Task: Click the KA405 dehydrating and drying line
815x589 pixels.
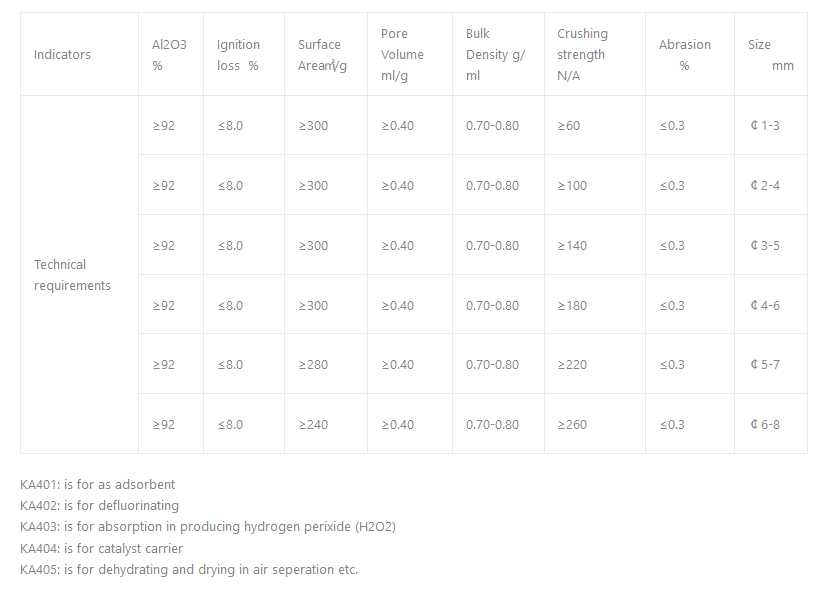Action: [x=189, y=570]
